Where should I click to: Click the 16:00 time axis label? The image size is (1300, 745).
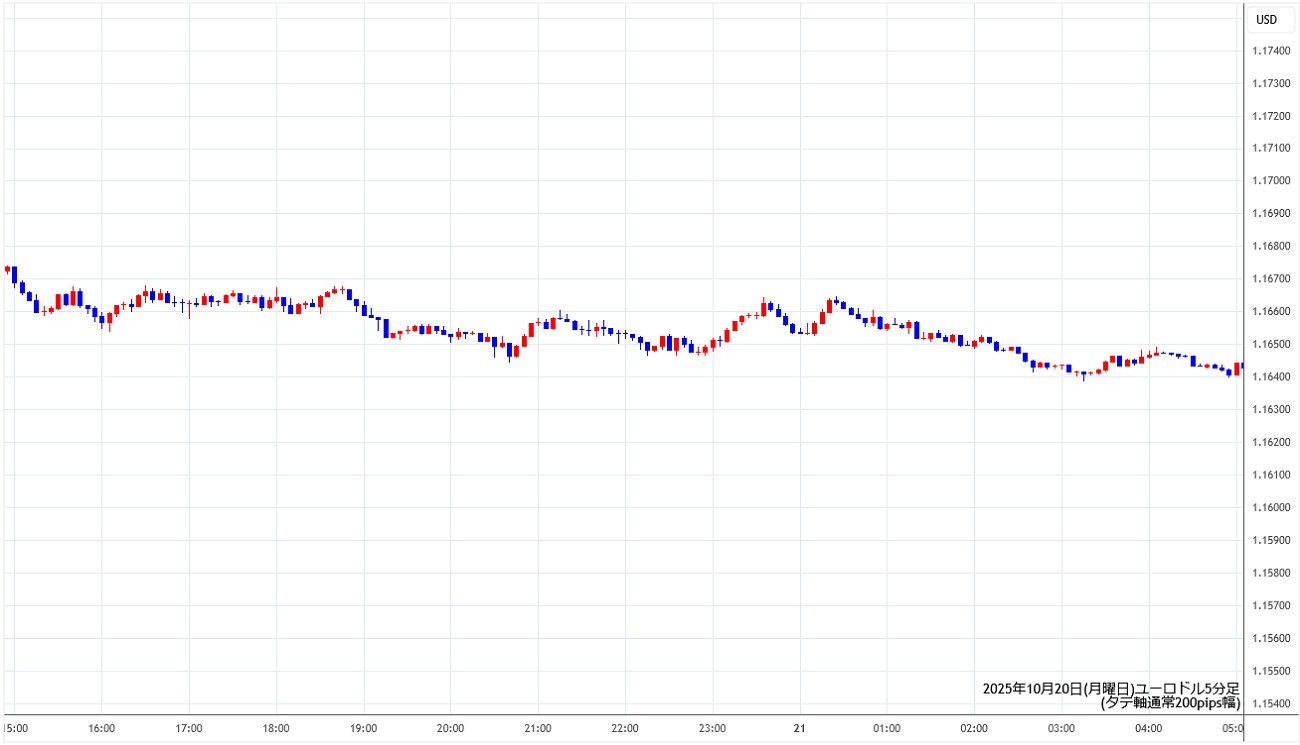tap(102, 728)
